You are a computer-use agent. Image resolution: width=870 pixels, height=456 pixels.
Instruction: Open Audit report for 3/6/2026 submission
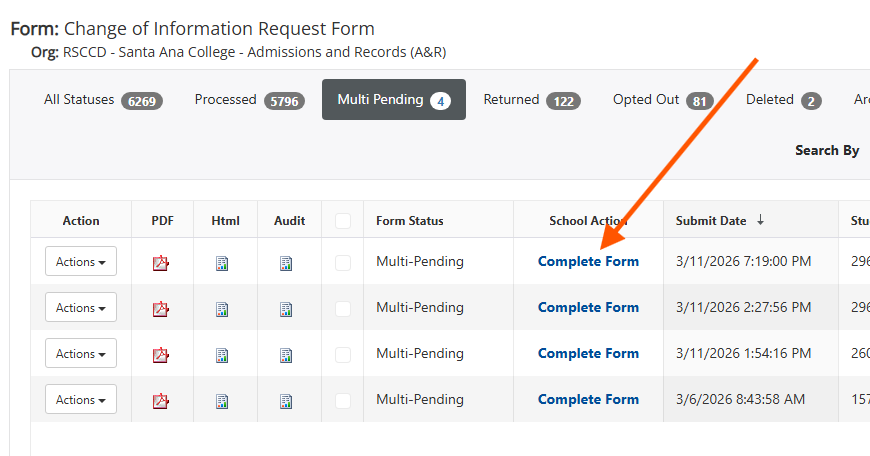pos(286,401)
